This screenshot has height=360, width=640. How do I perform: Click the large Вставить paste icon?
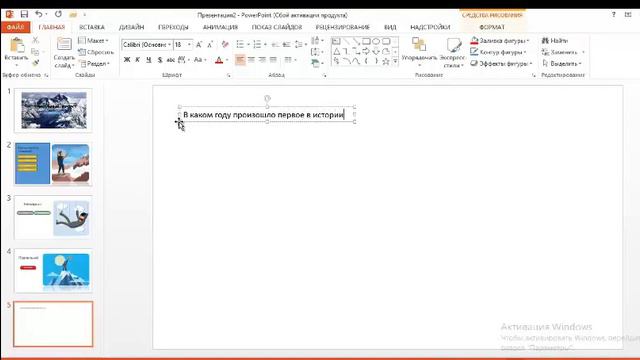point(16,45)
